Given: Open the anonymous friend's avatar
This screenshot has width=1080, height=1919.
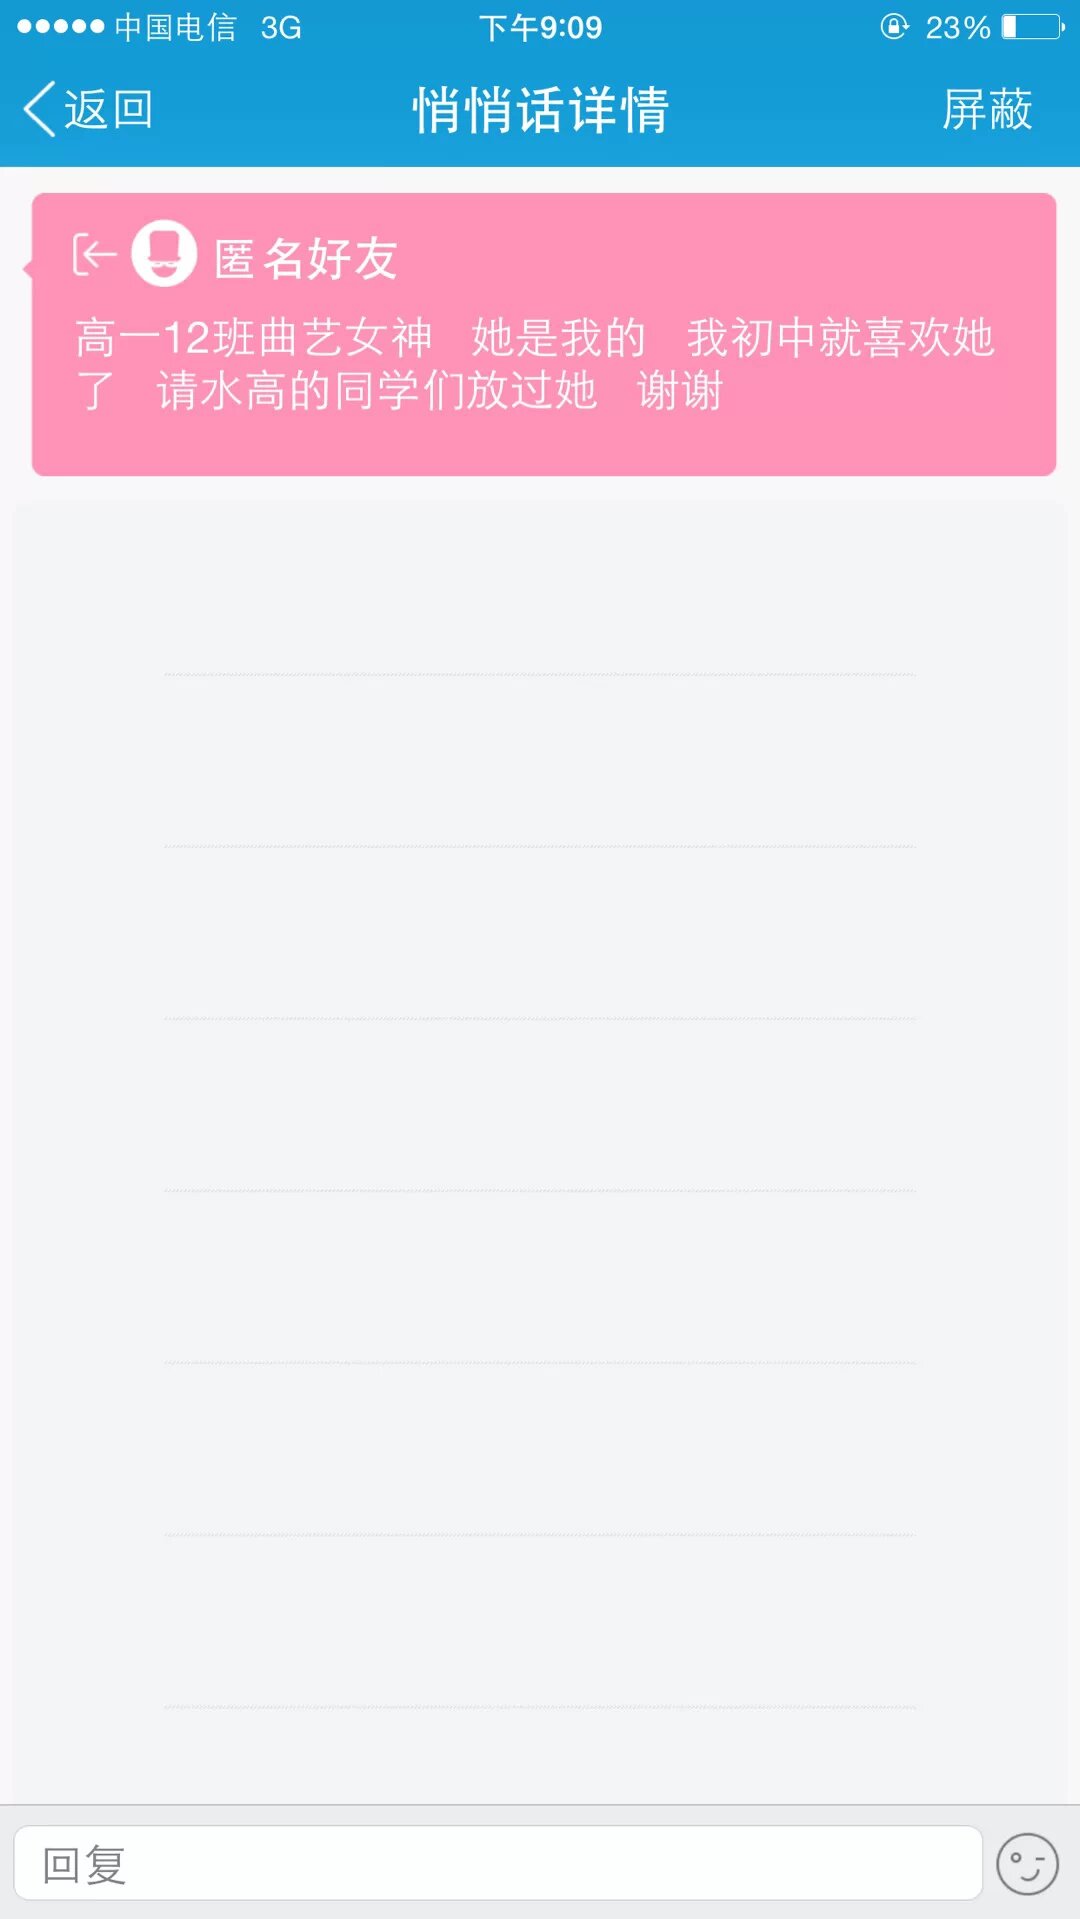Looking at the screenshot, I should coord(164,254).
